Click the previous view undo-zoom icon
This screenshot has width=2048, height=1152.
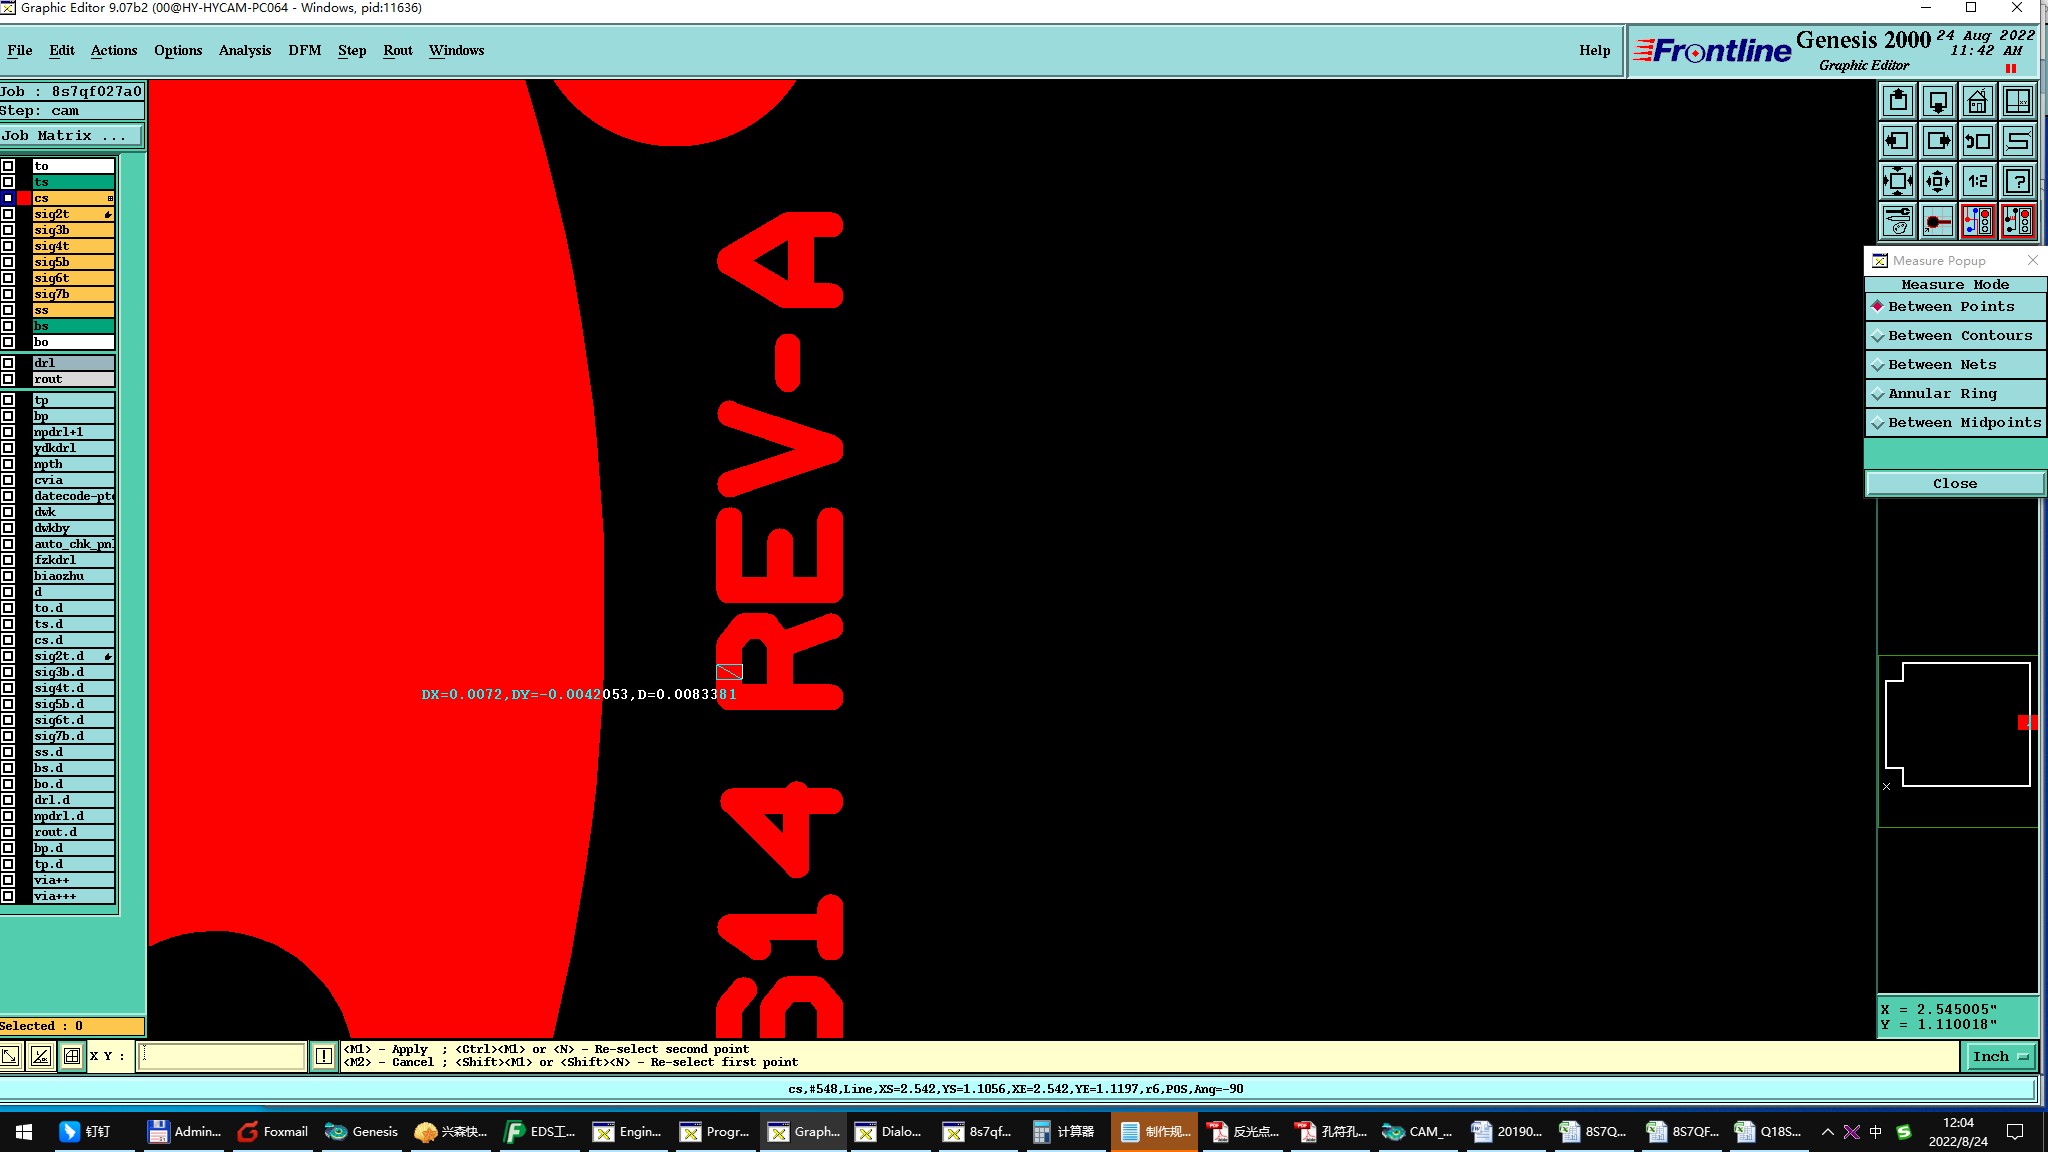click(1978, 141)
